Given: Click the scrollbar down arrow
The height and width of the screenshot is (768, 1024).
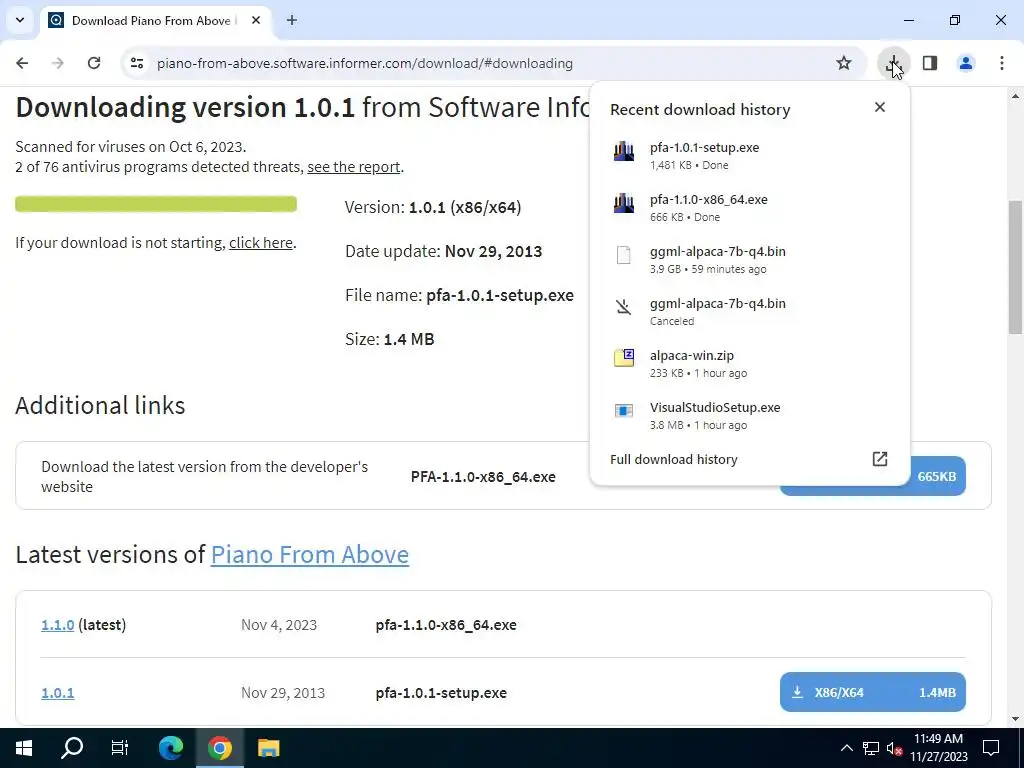Looking at the screenshot, I should (x=1015, y=719).
